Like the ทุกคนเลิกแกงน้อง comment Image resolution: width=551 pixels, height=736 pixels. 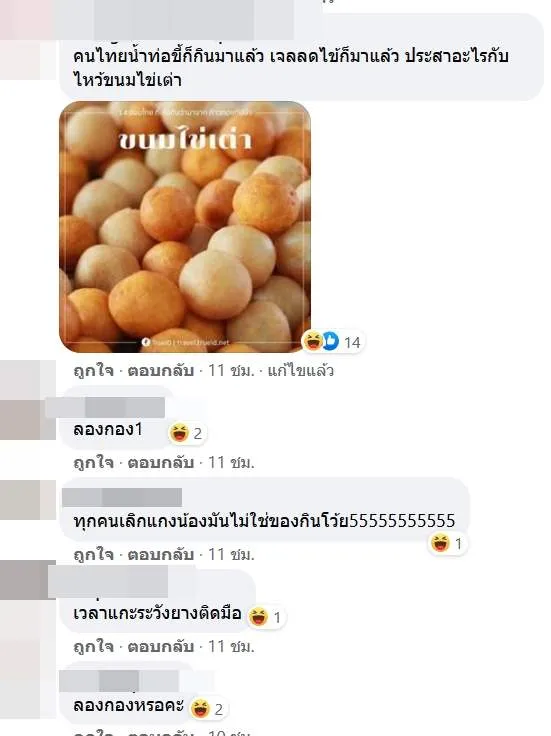tap(93, 555)
